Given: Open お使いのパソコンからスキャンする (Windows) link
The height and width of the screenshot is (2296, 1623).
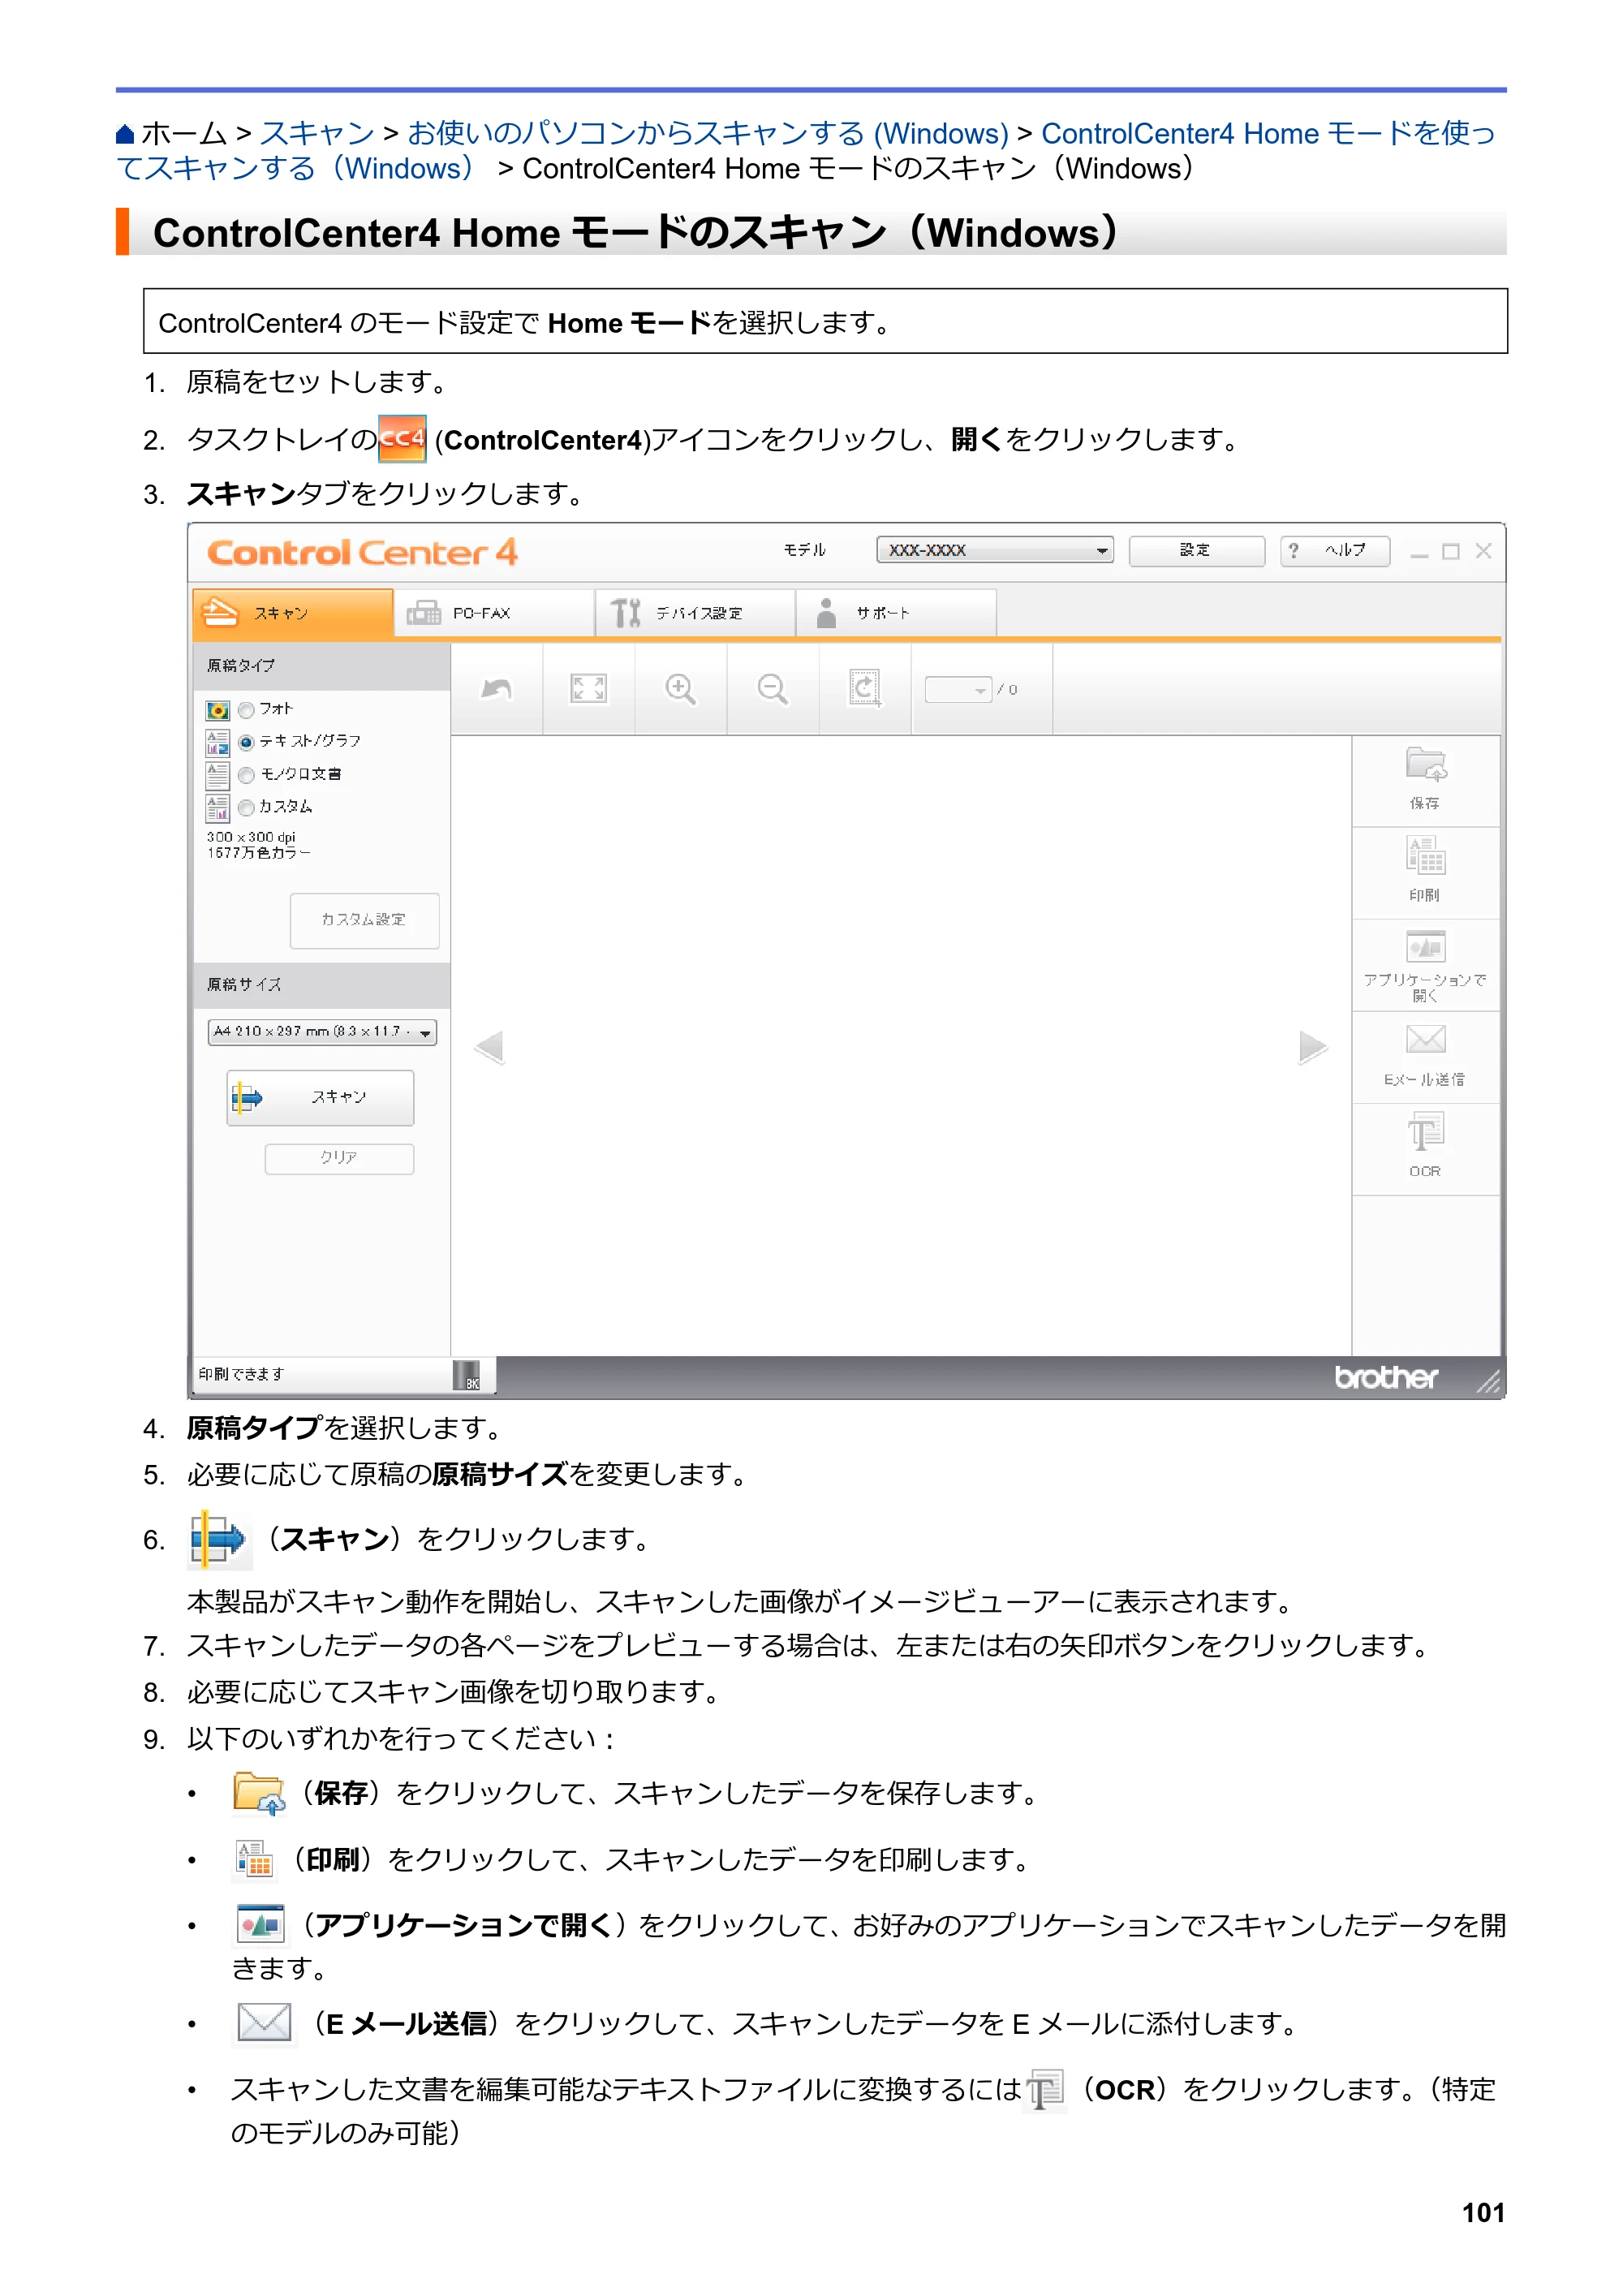Looking at the screenshot, I should pos(708,133).
